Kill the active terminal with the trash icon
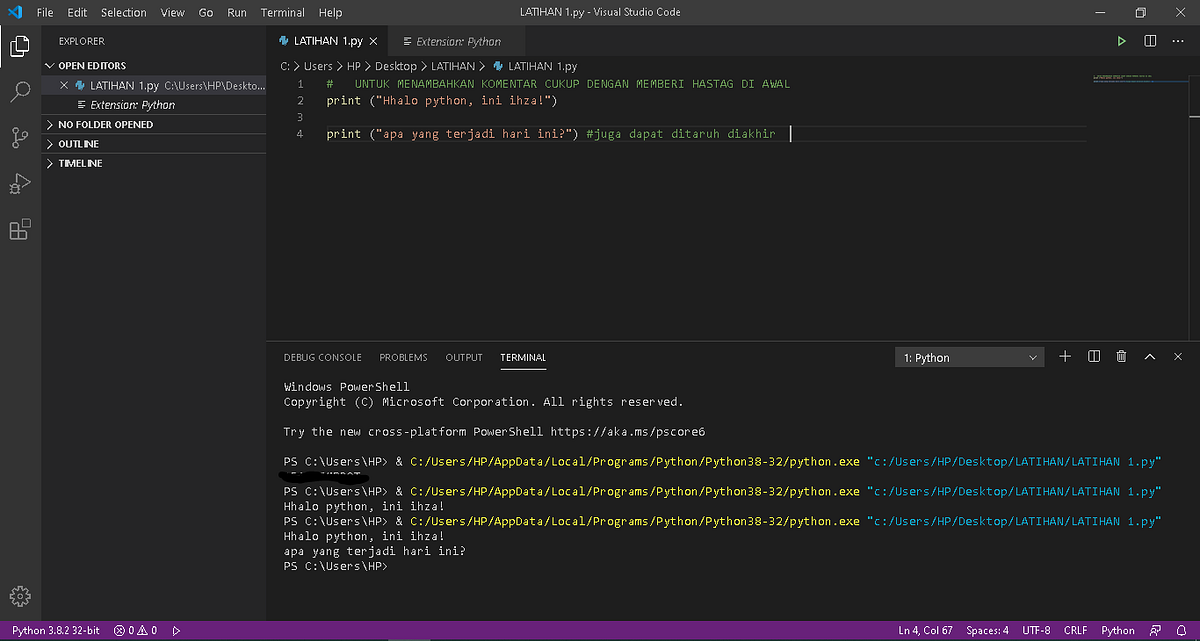Viewport: 1200px width, 641px height. 1120,356
